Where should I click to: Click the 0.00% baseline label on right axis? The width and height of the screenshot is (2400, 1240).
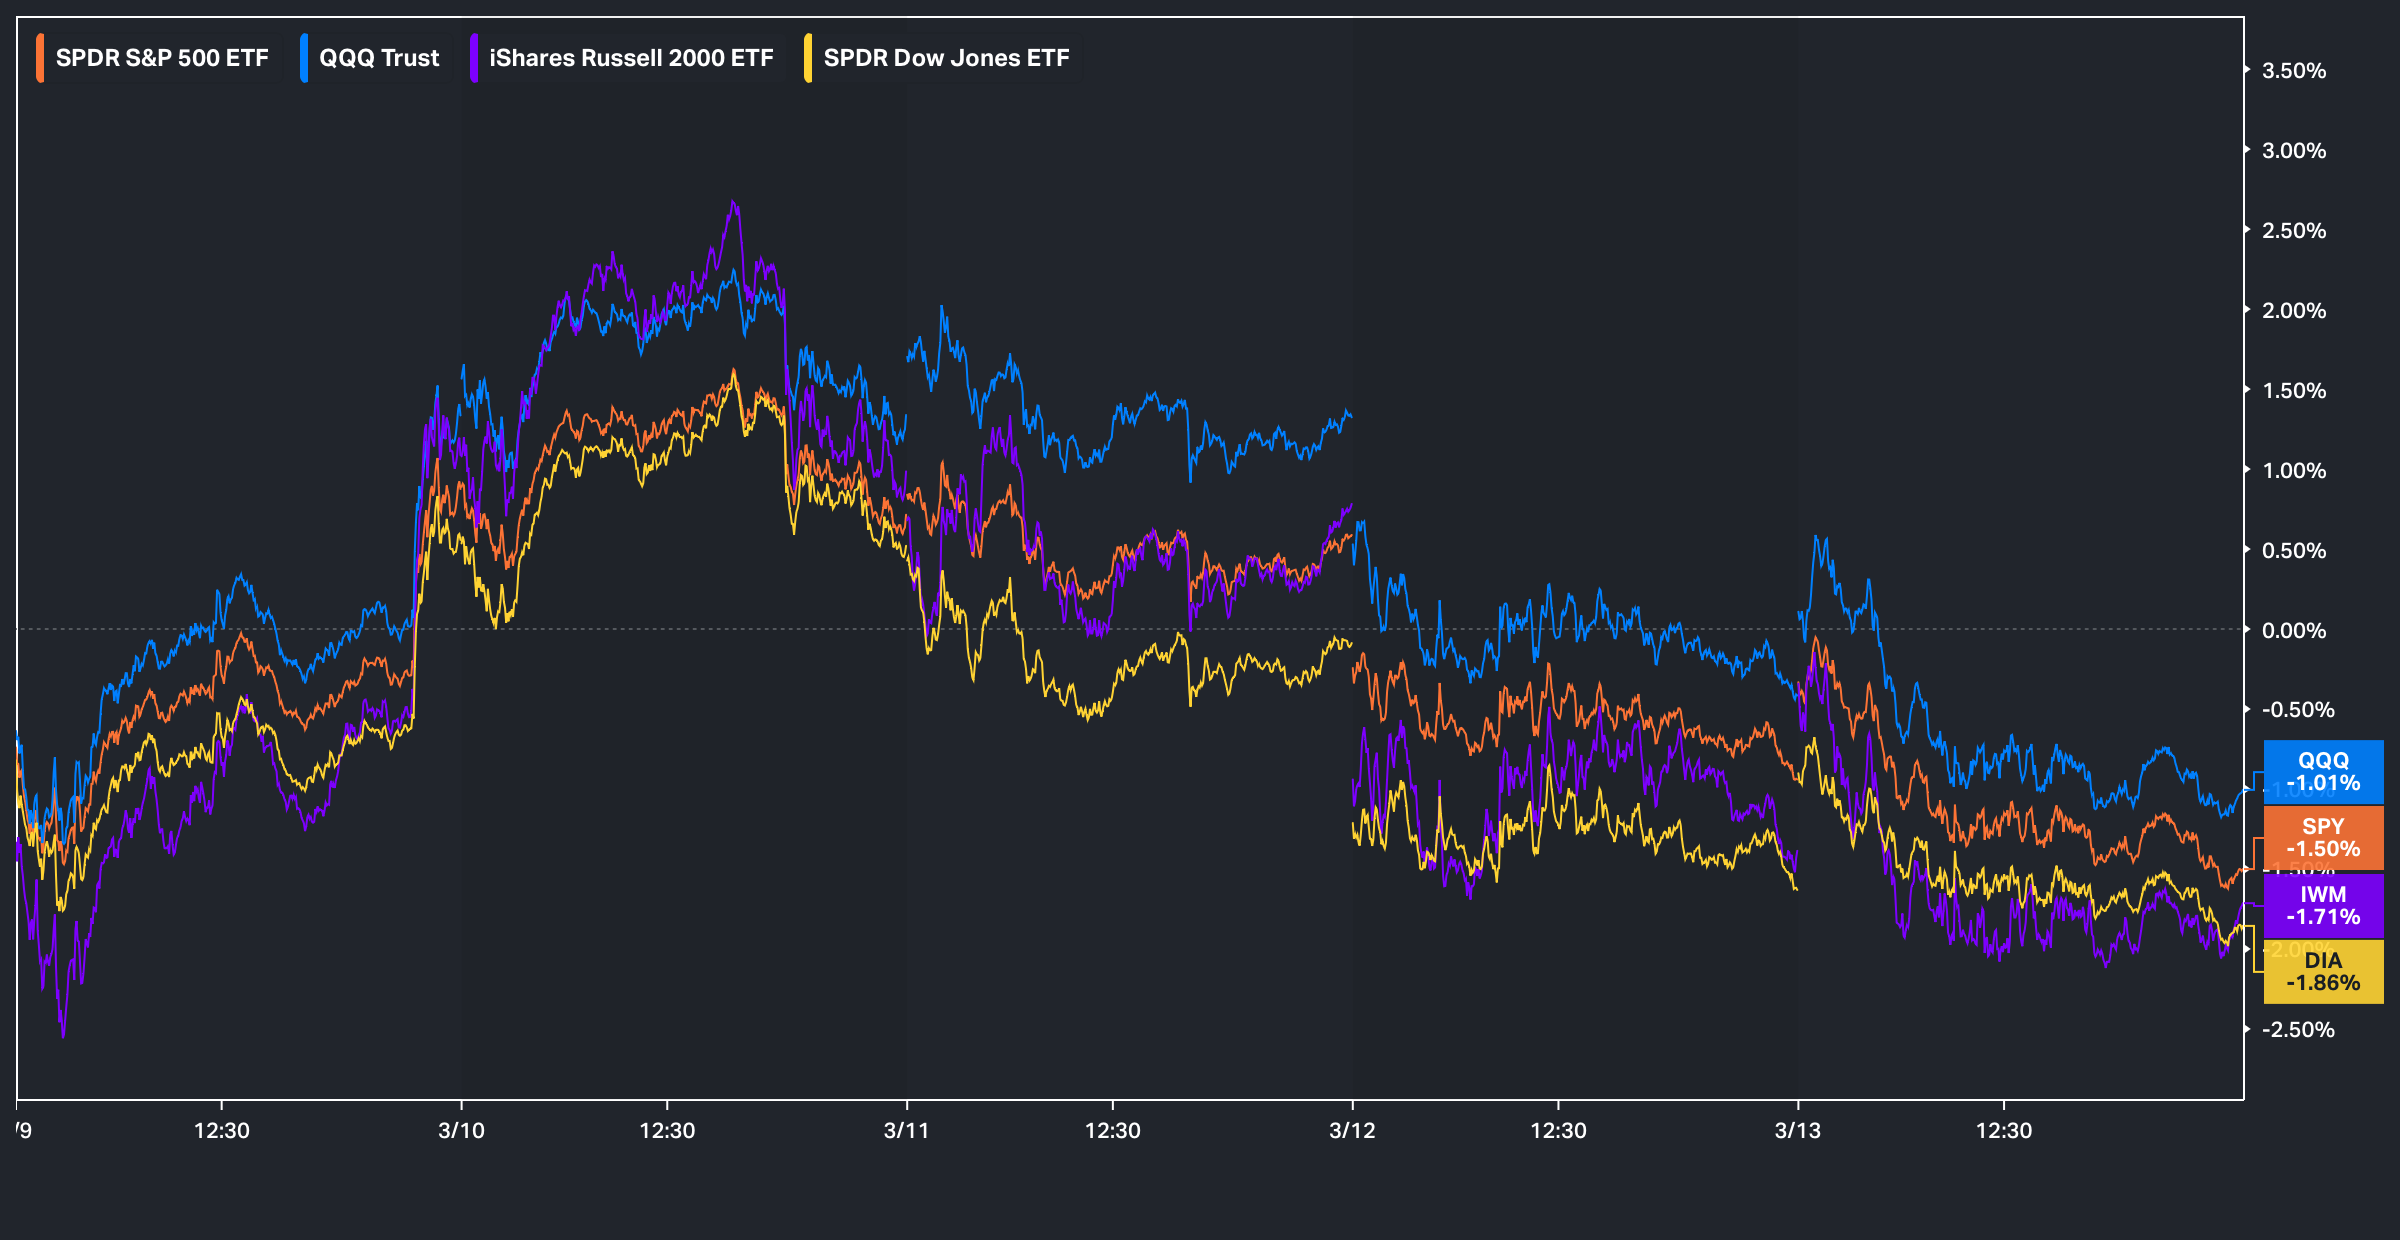pos(2294,630)
